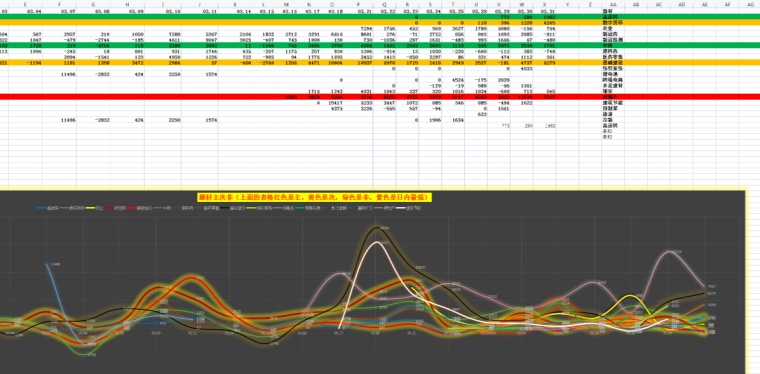Image resolution: width=760 pixels, height=374 pixels.
Task: Select column G header
Action: pos(93,4)
